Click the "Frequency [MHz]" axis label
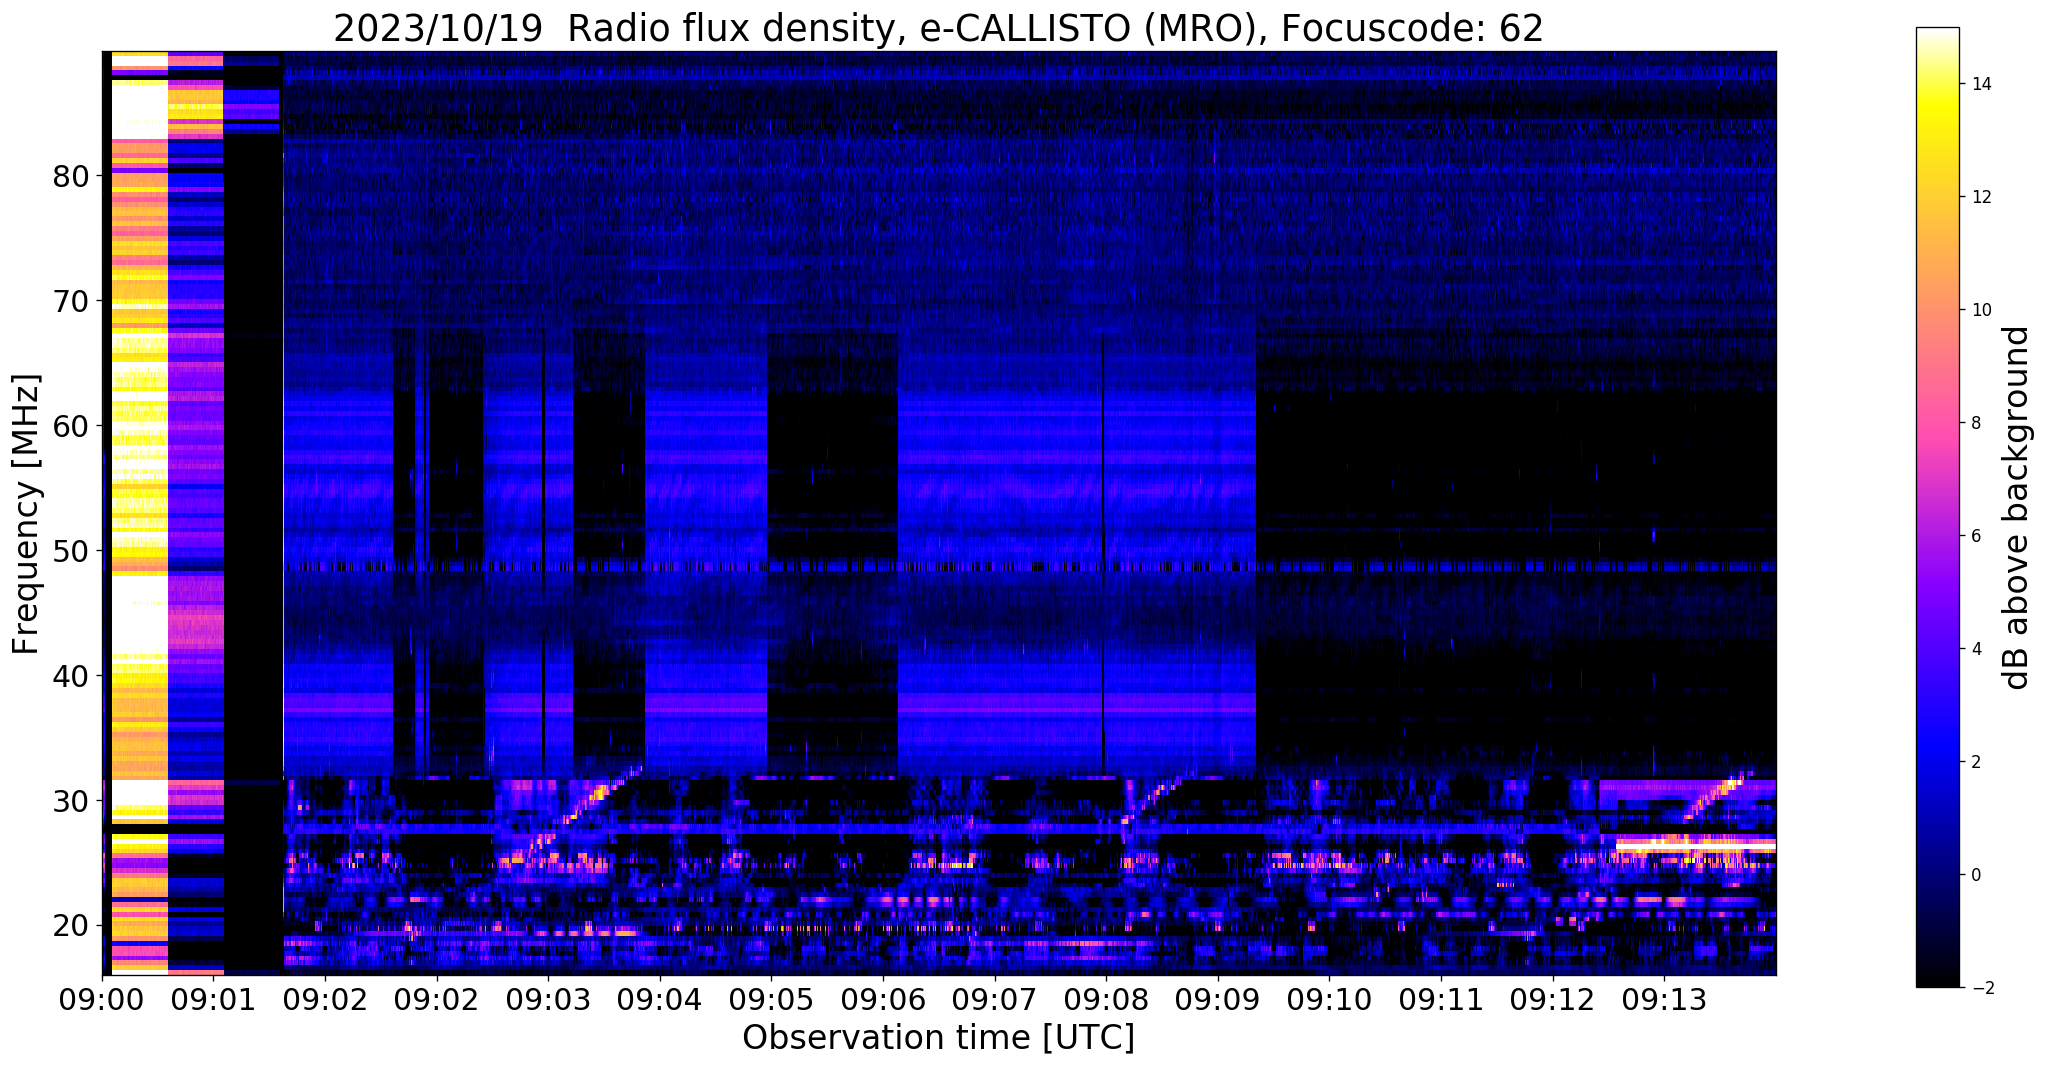This screenshot has height=1067, width=2047. [x=27, y=514]
